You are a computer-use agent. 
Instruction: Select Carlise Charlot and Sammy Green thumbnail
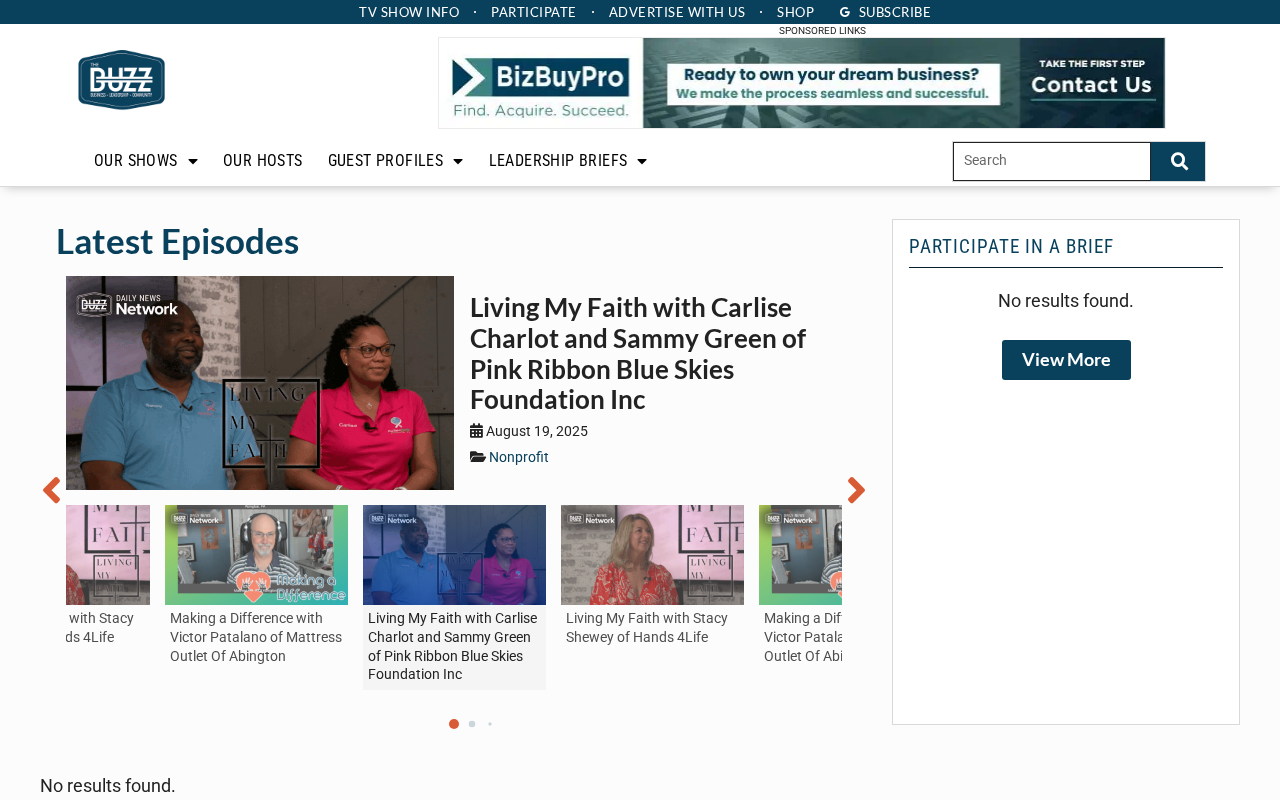(454, 555)
